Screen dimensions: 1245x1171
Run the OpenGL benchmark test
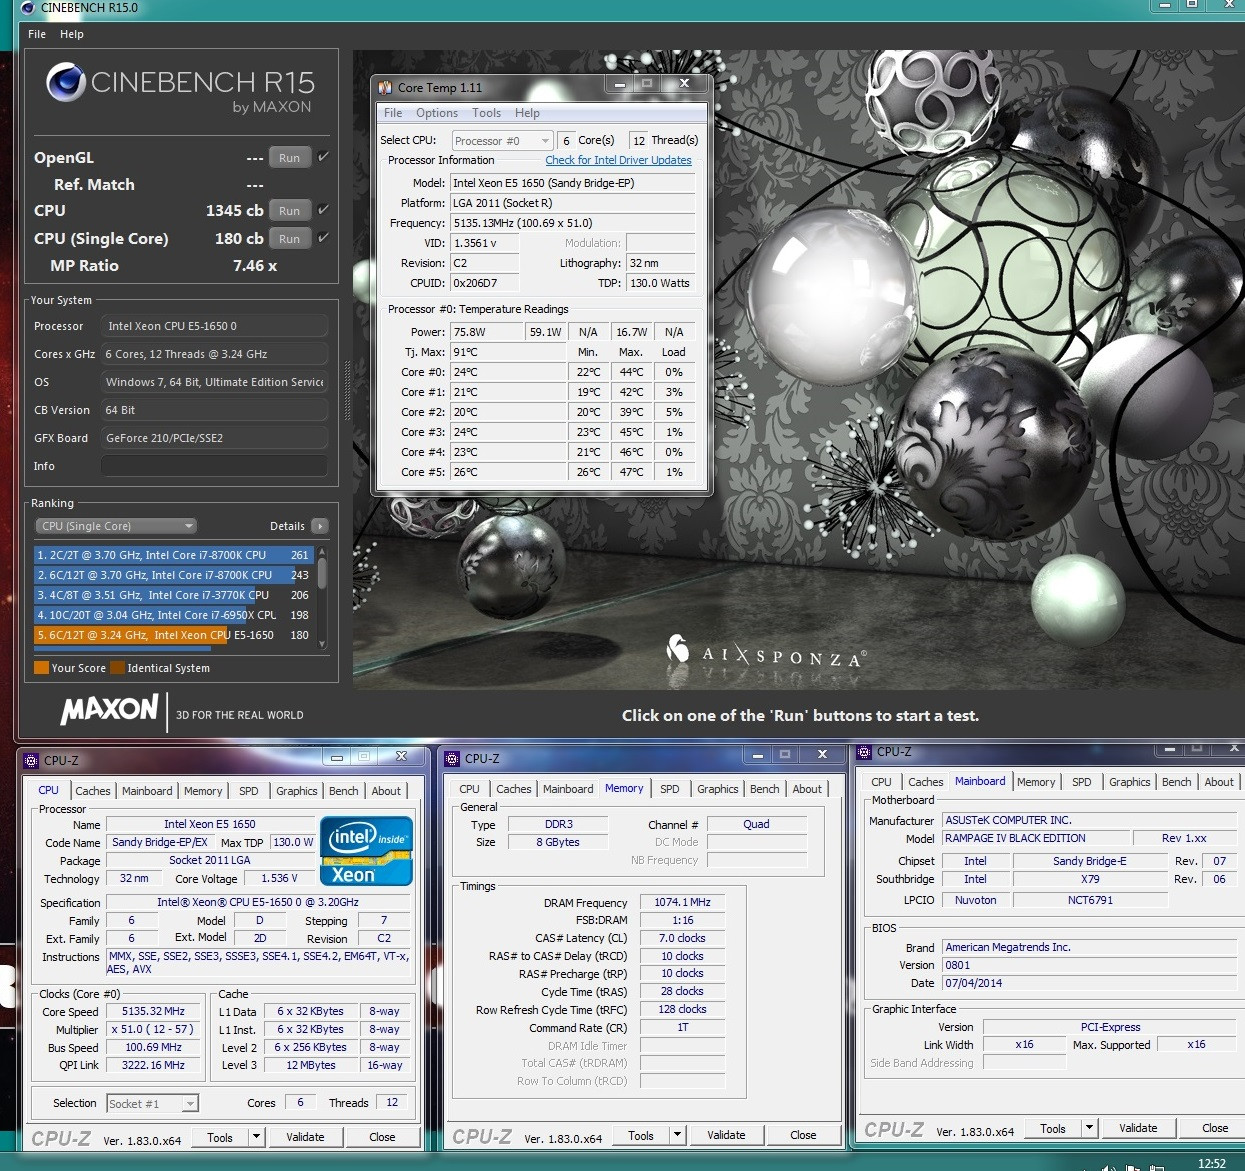(289, 158)
